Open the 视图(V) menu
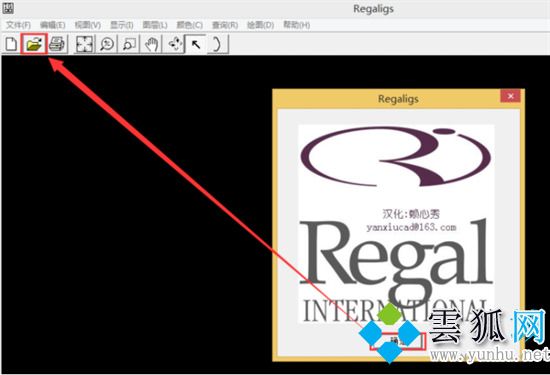The image size is (550, 375). point(88,25)
